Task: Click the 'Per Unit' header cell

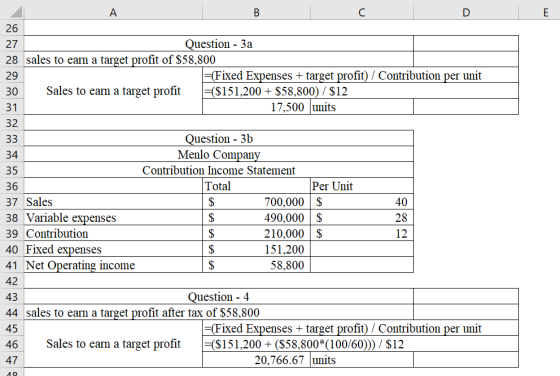Action: 362,186
